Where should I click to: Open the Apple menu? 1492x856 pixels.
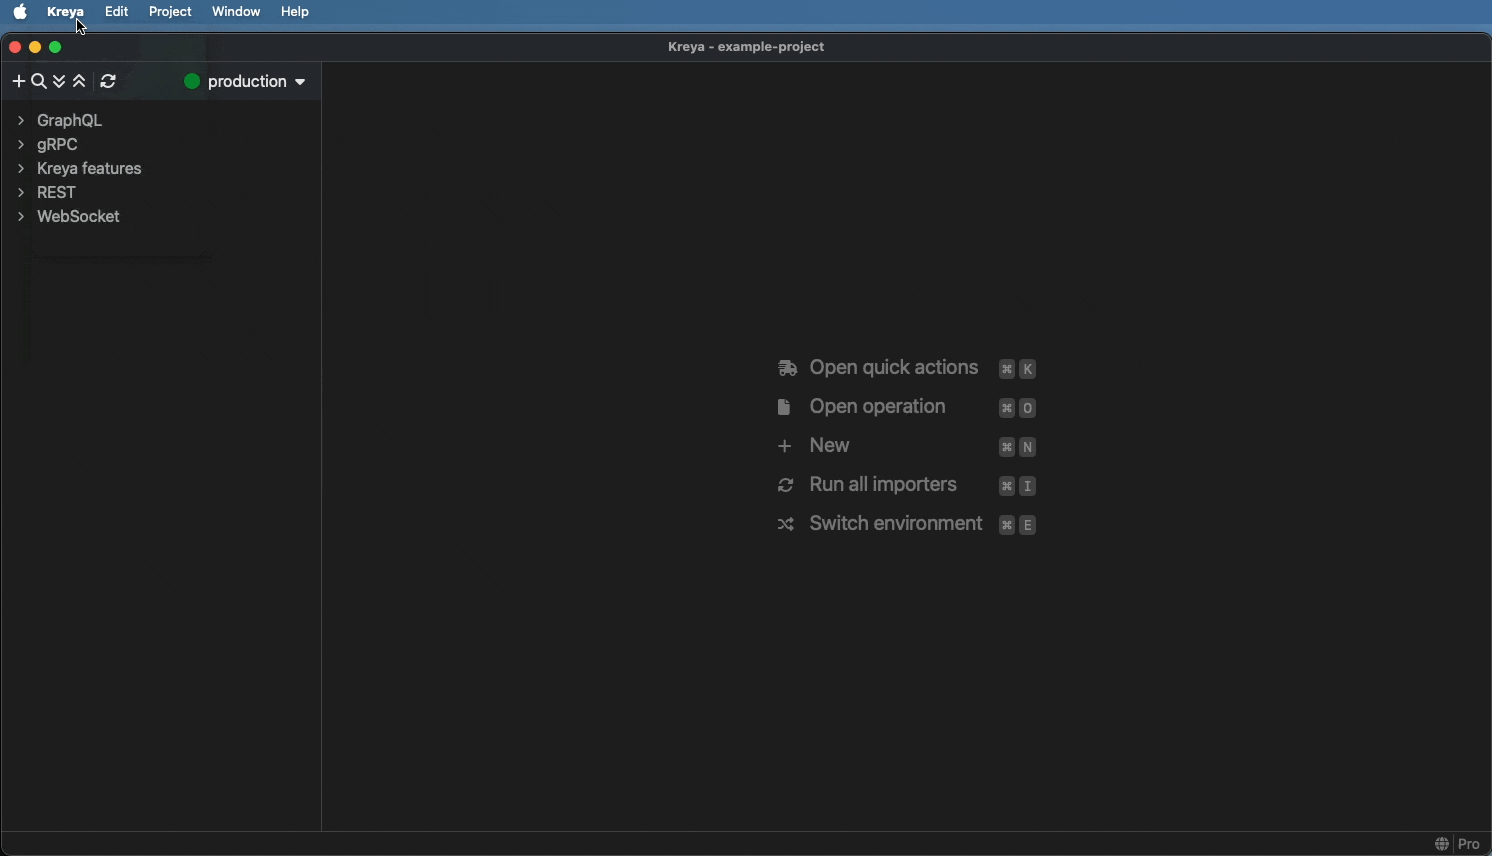[x=21, y=12]
